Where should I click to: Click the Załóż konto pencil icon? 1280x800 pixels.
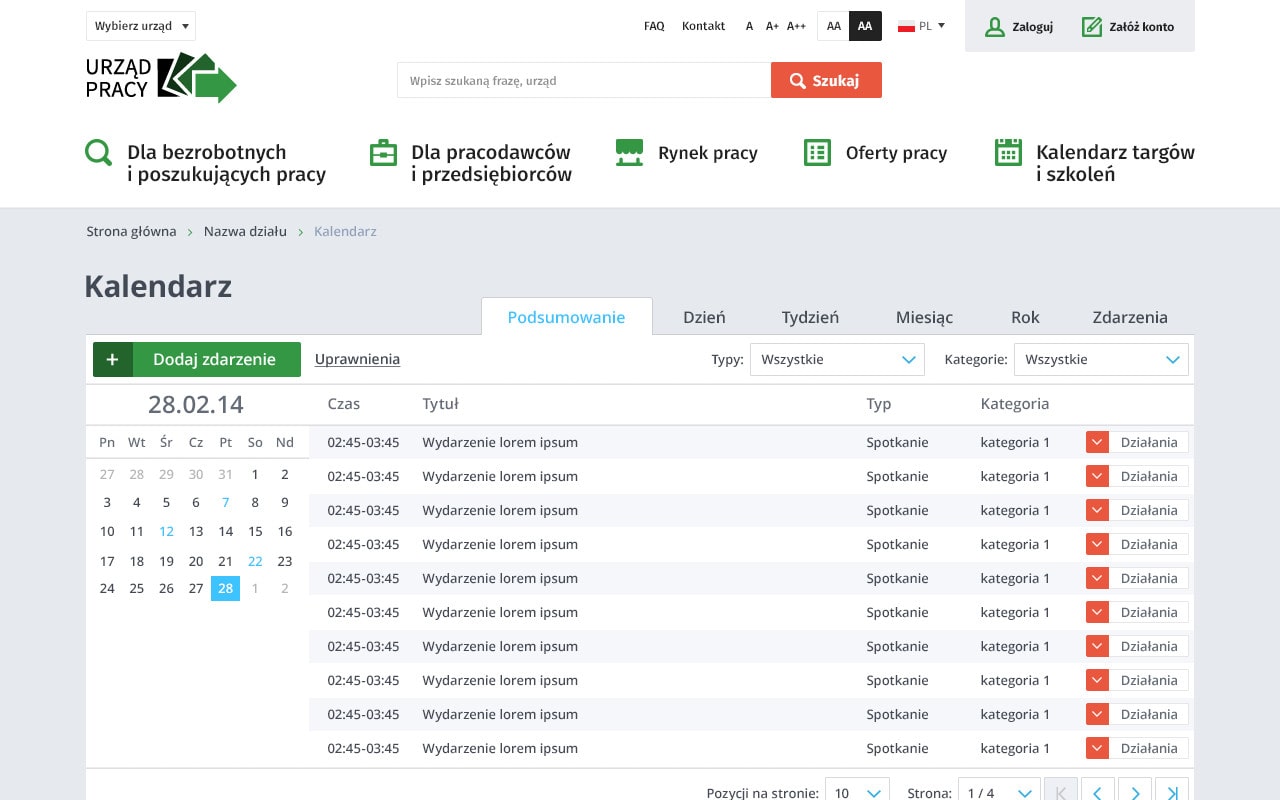[x=1092, y=27]
